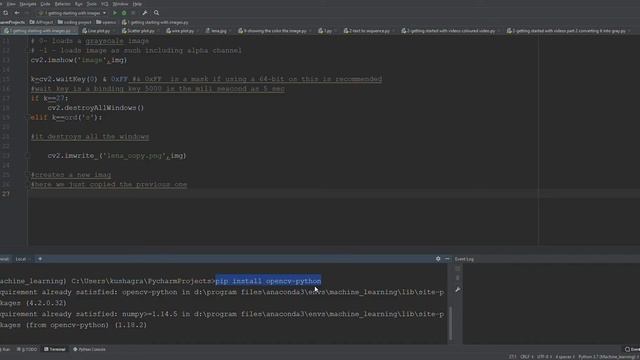The width and height of the screenshot is (640, 360).
Task: Open terminal panel gear settings
Action: [x=438, y=259]
